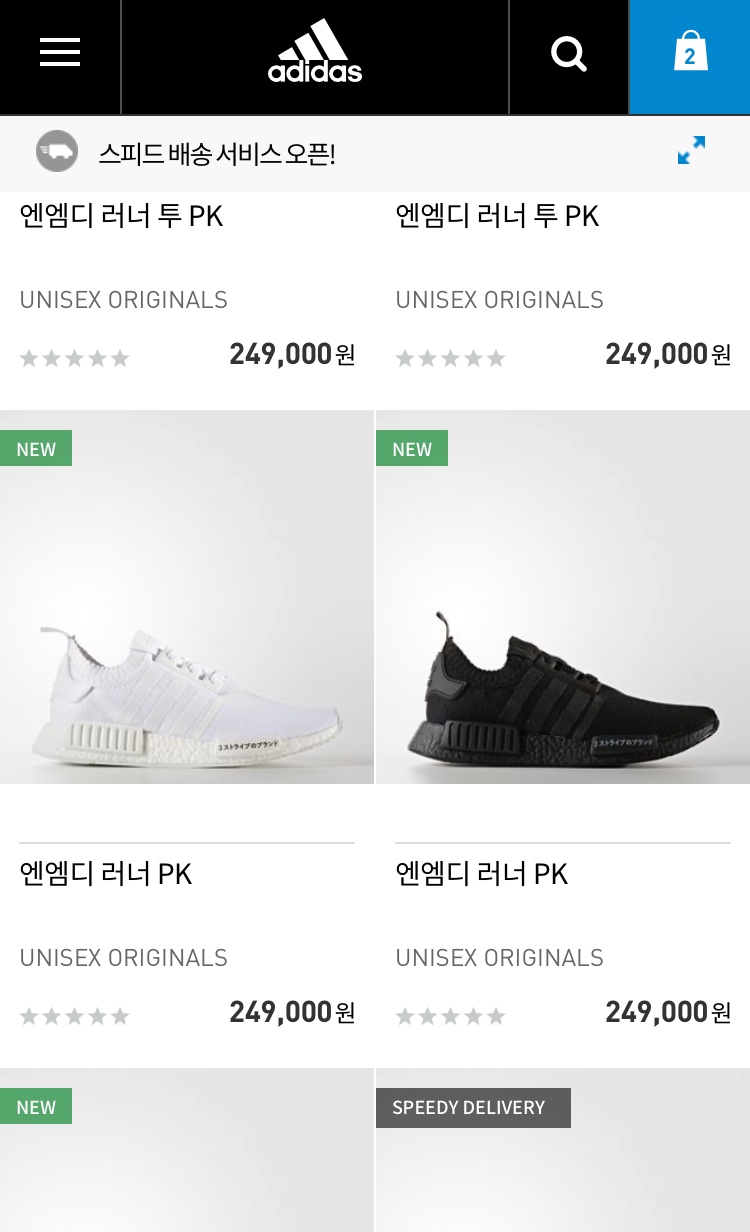The height and width of the screenshot is (1232, 750).
Task: Tap the 249,000원 price of the black shoe
Action: 668,1012
